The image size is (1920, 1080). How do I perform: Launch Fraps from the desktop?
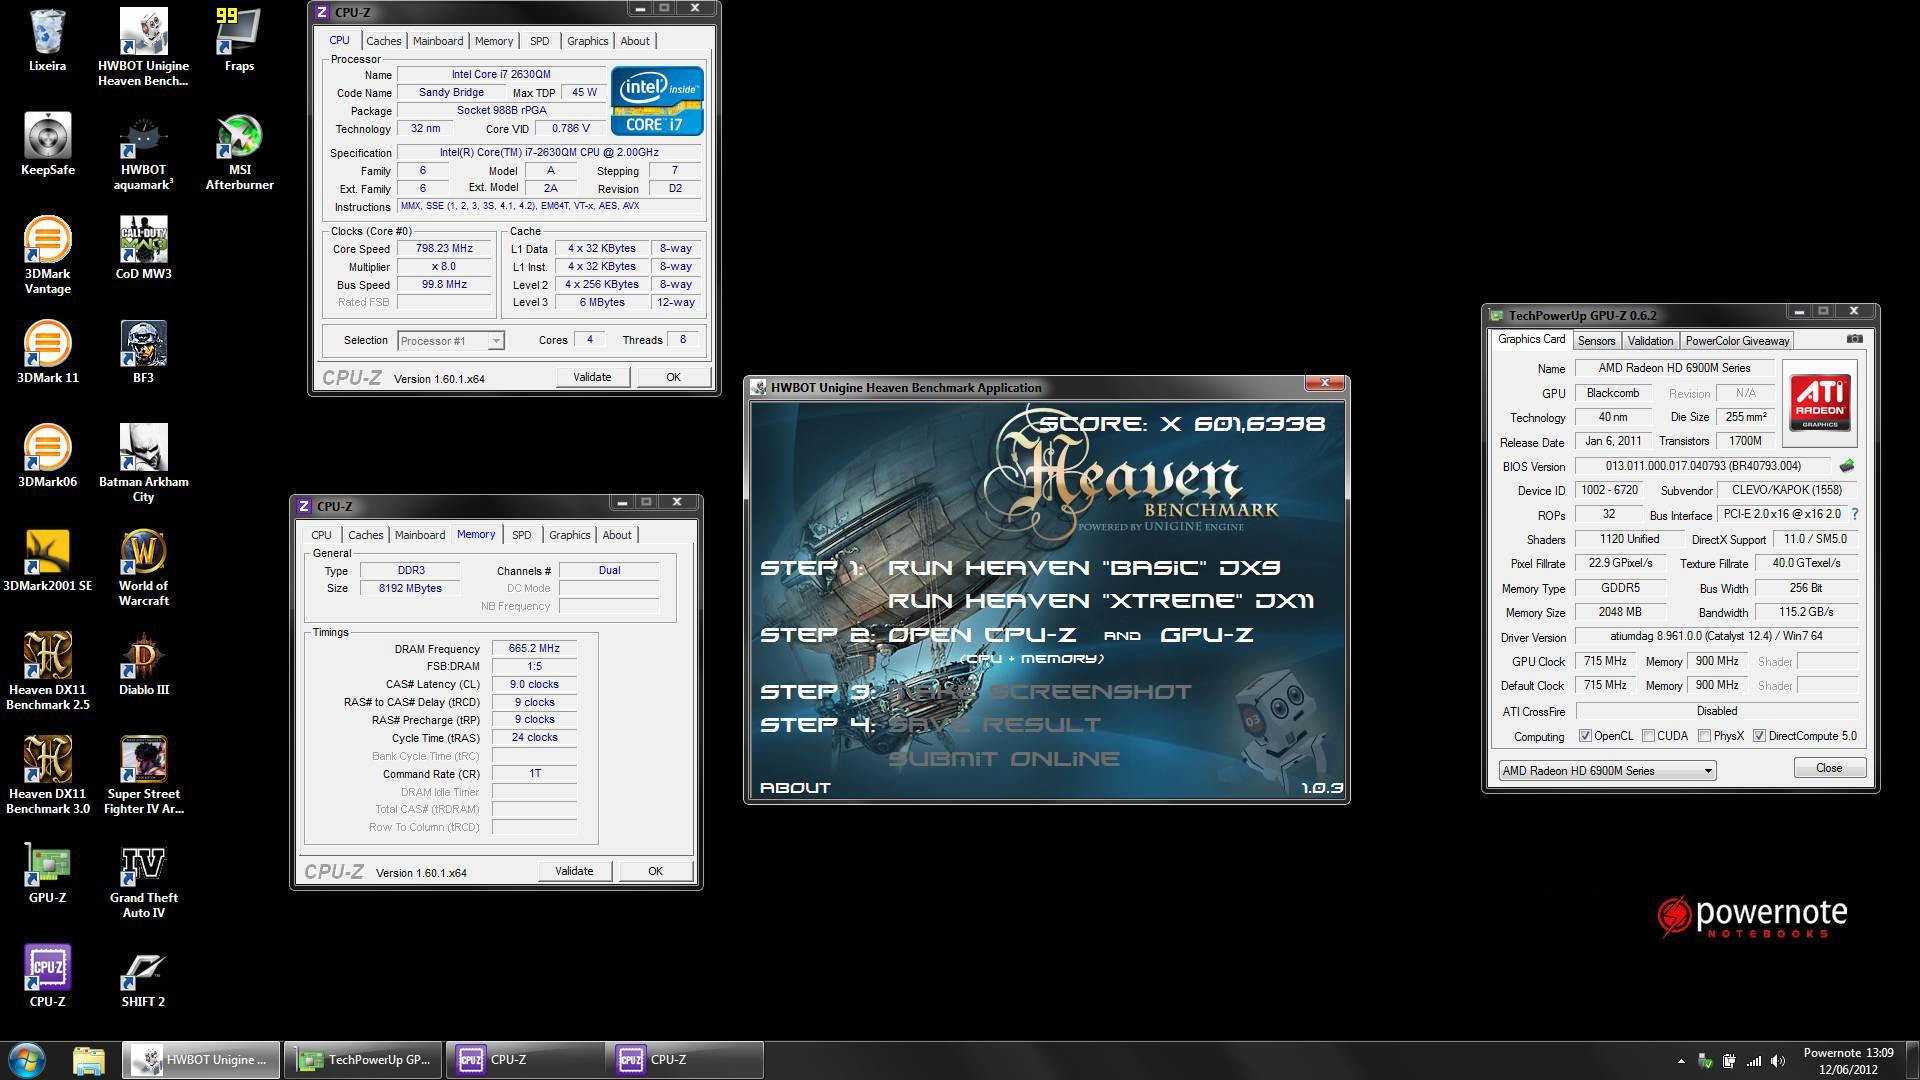click(x=239, y=40)
